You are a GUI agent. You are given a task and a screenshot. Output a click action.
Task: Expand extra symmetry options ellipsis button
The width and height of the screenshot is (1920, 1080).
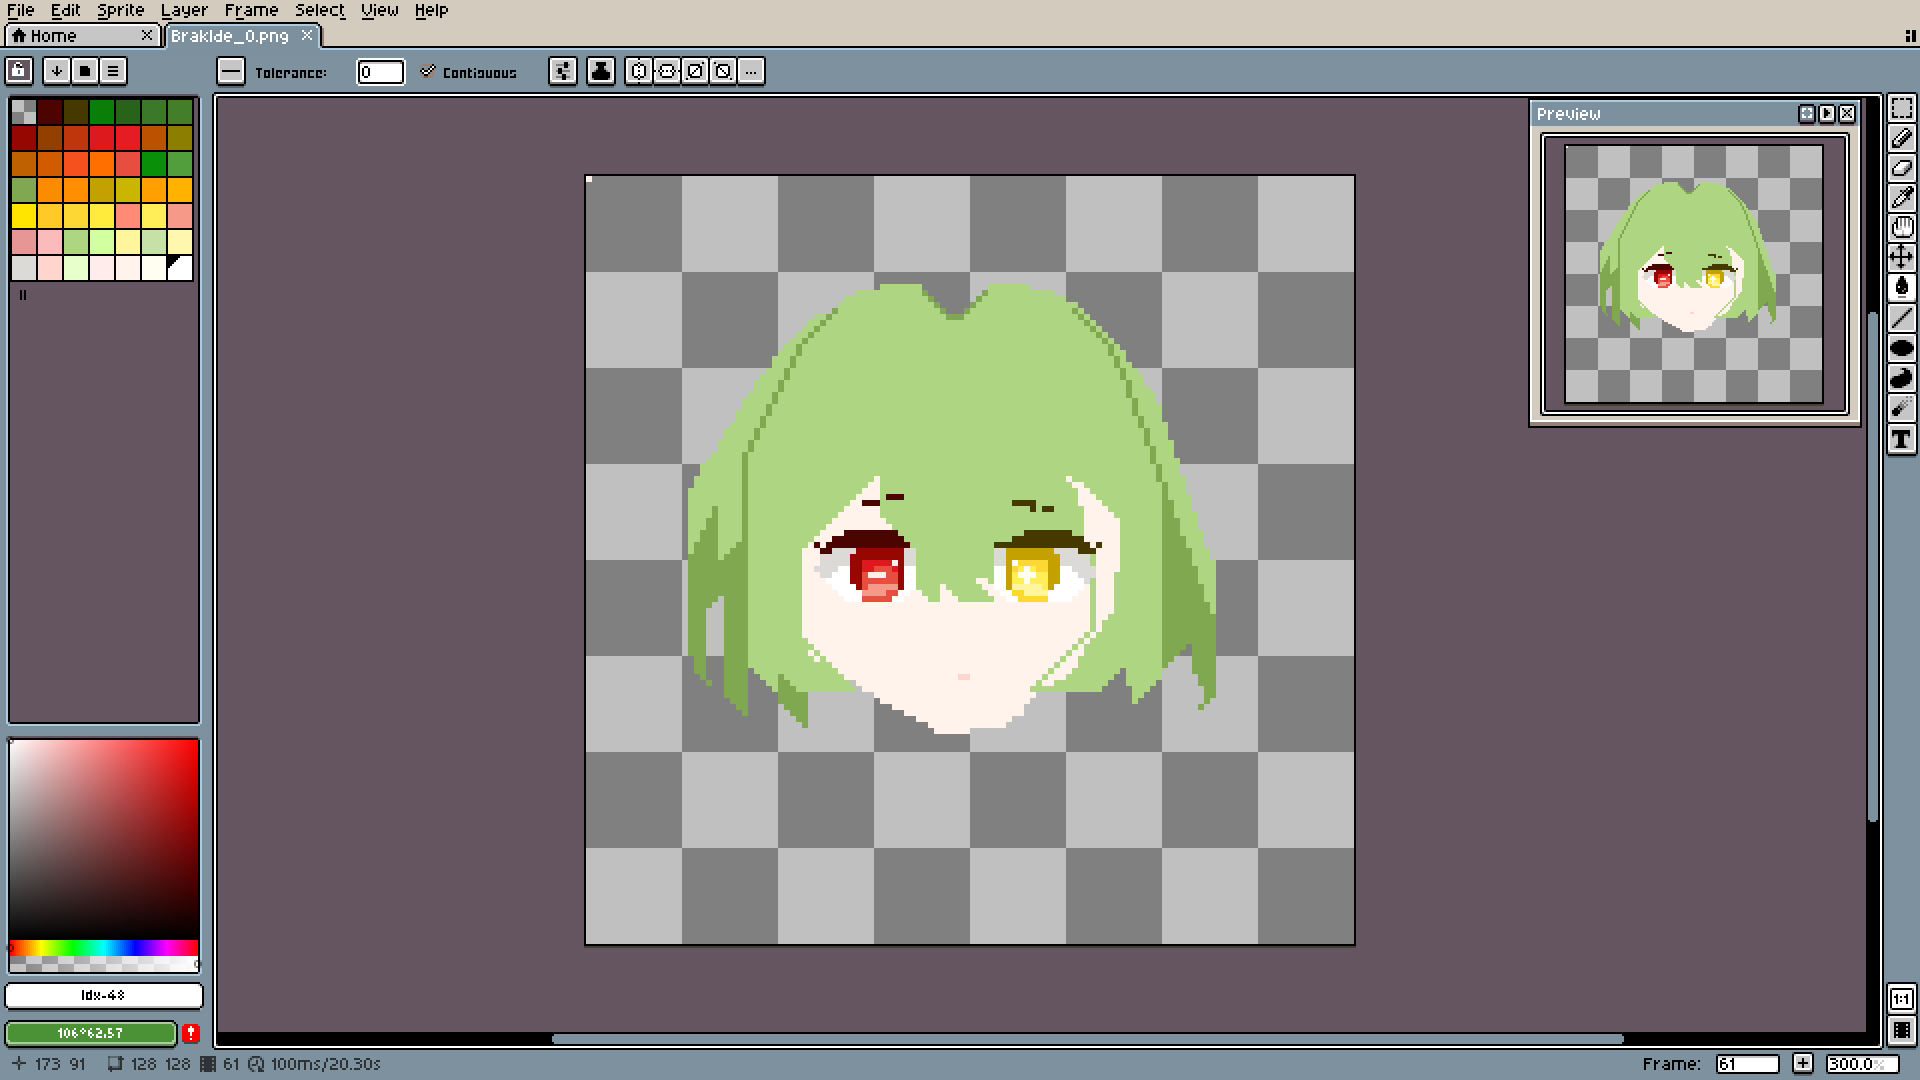(751, 71)
